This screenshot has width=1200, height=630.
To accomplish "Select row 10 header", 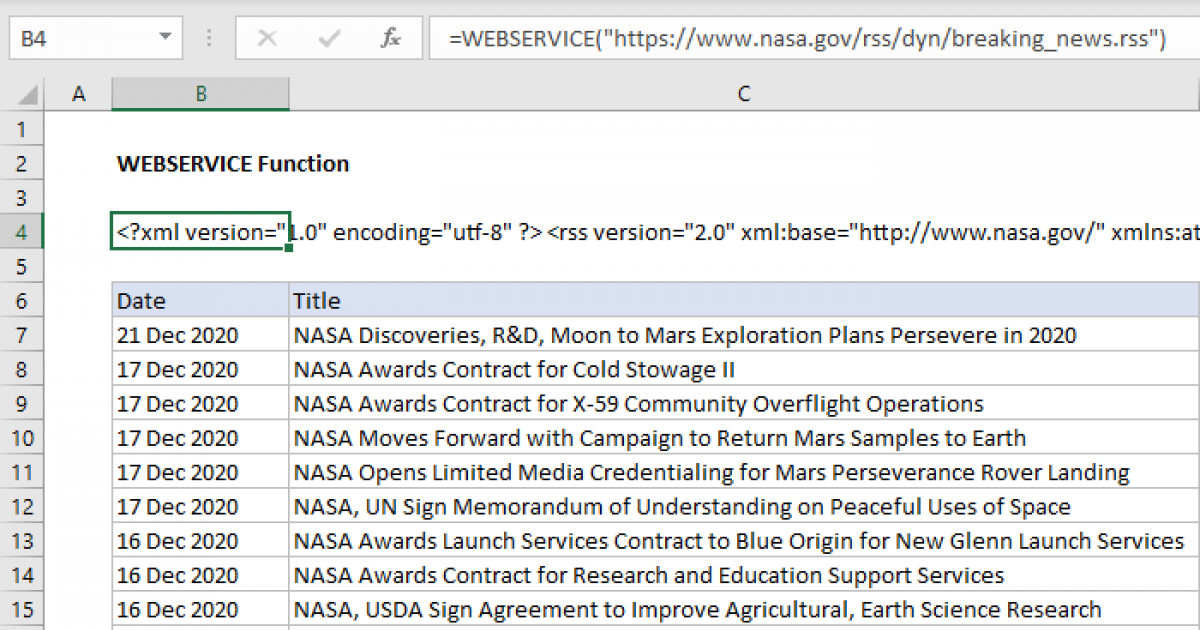I will click(x=23, y=438).
